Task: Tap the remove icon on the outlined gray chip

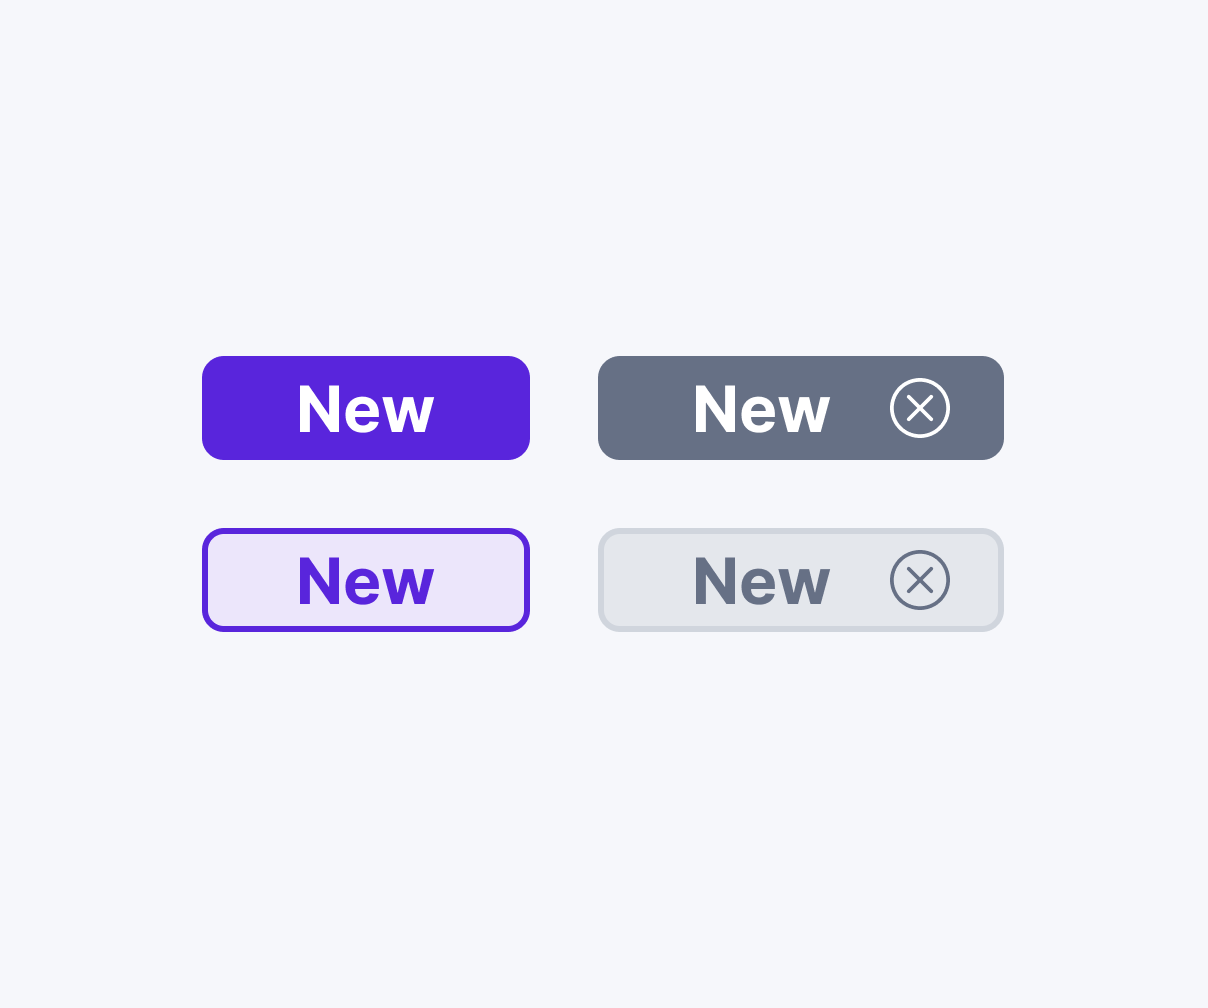Action: coord(919,580)
